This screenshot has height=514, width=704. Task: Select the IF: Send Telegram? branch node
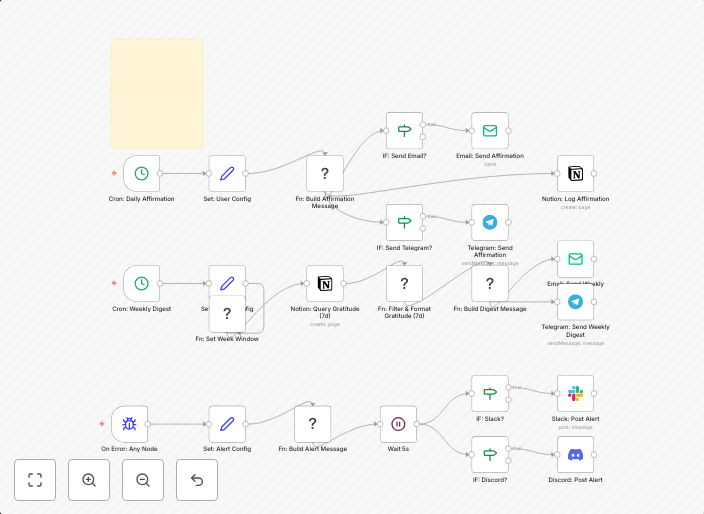coord(404,223)
